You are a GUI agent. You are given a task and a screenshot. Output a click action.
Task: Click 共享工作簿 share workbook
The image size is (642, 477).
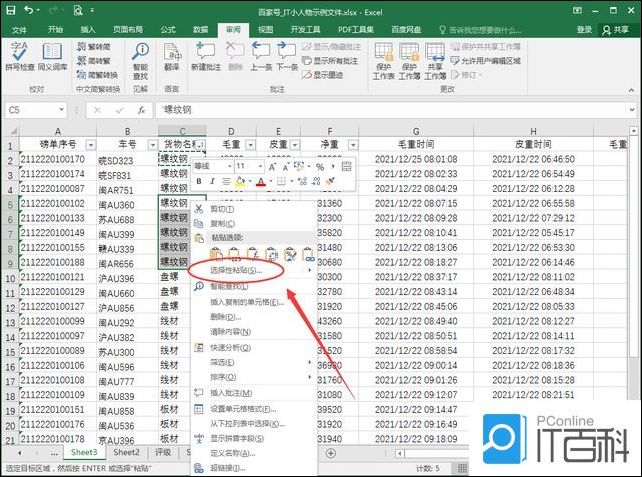click(435, 61)
